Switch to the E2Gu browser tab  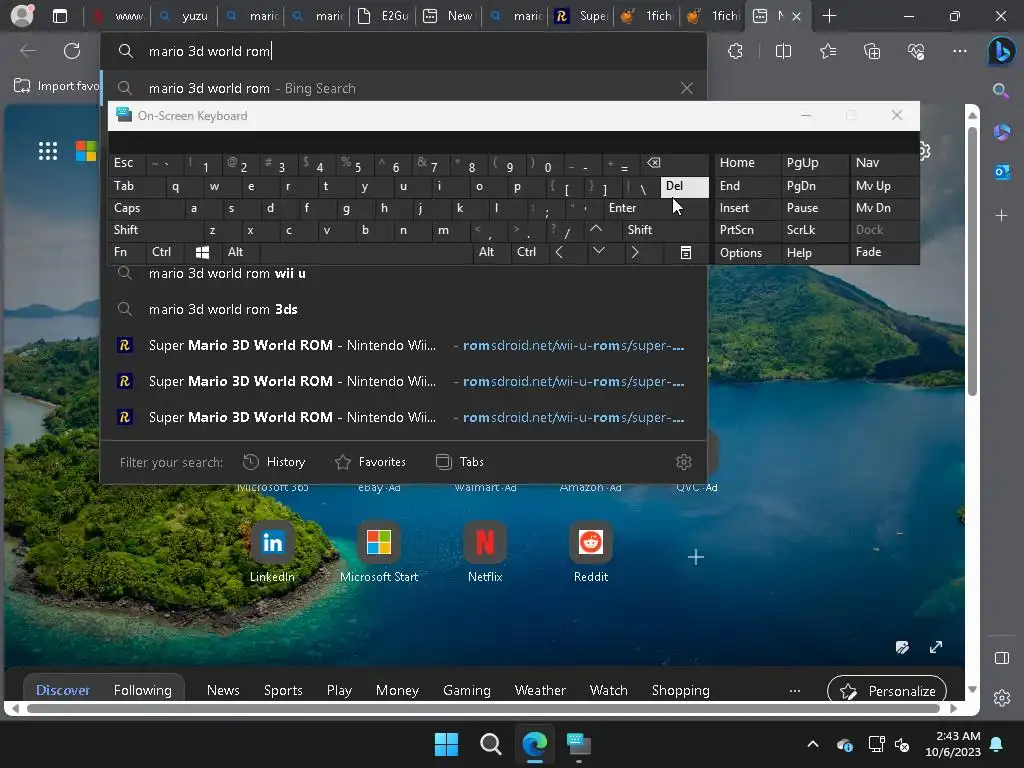tap(383, 16)
